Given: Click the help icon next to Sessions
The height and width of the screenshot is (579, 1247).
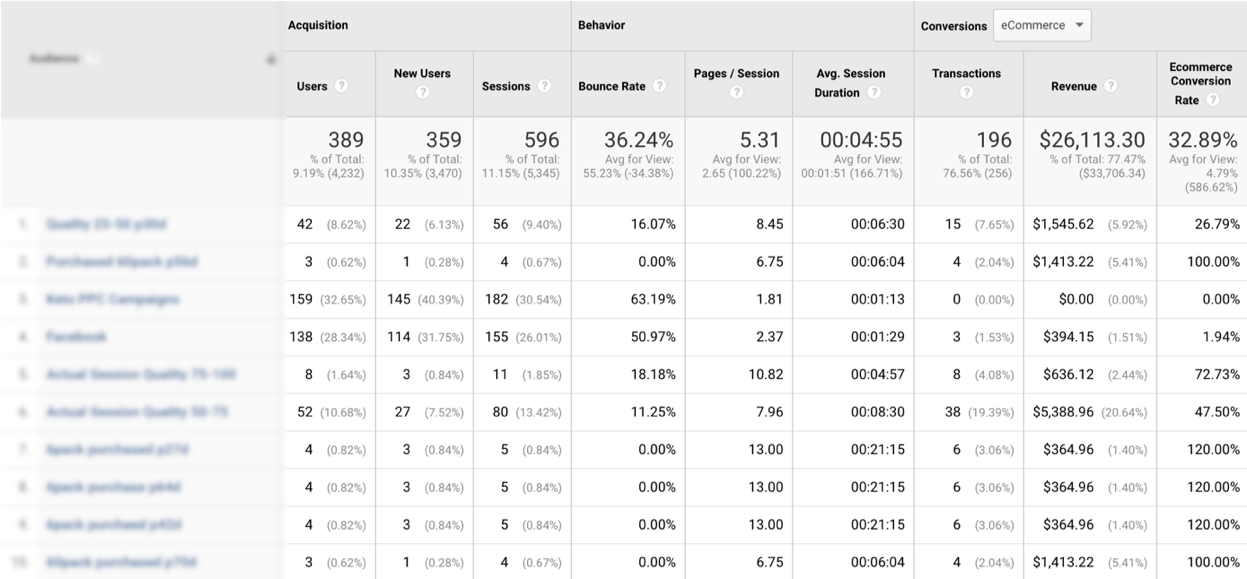Looking at the screenshot, I should pyautogui.click(x=545, y=87).
